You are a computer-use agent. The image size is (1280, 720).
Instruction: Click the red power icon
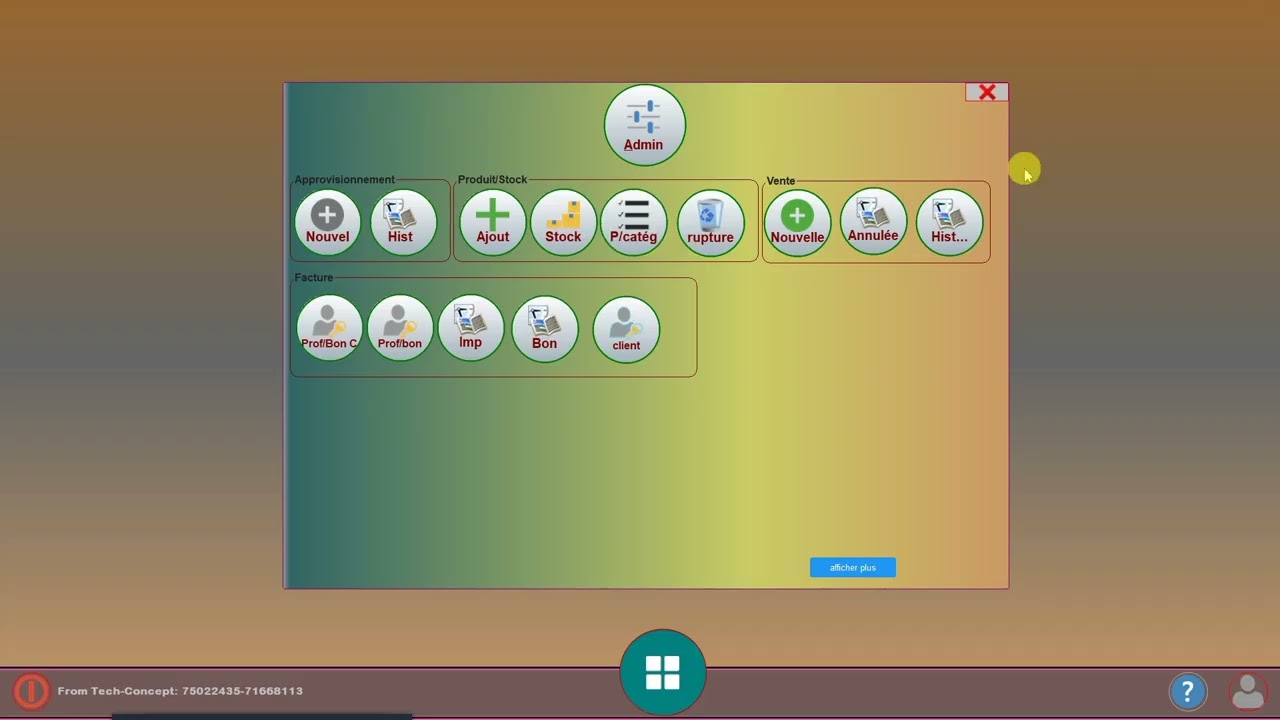point(31,691)
